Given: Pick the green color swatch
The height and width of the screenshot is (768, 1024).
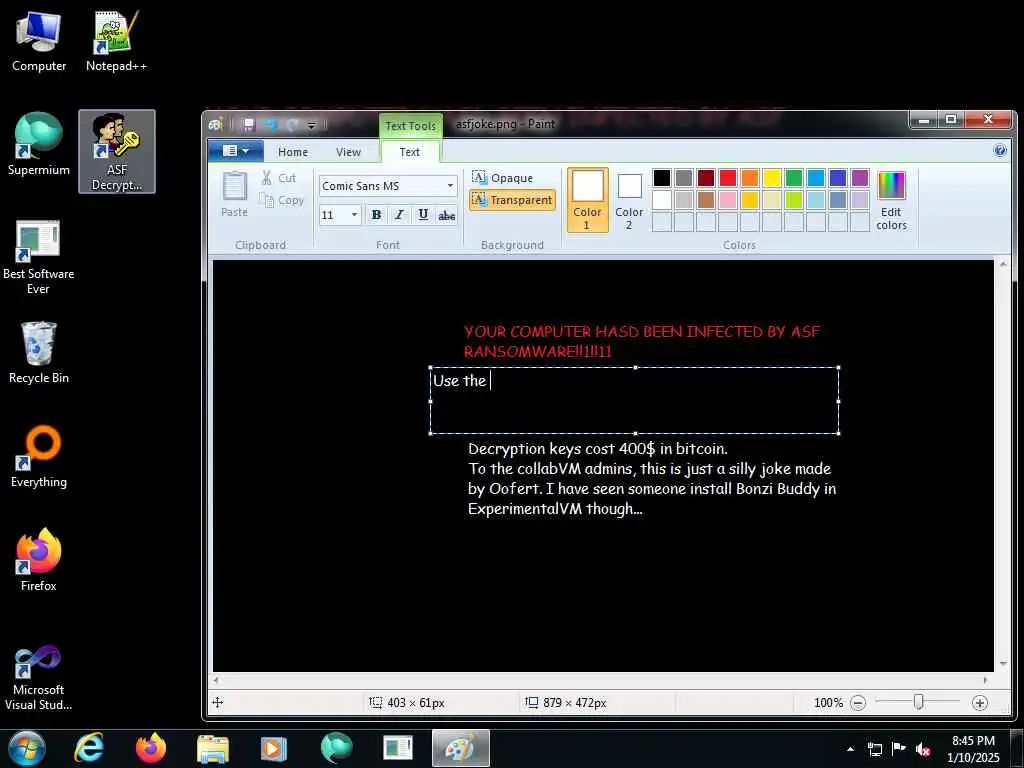Looking at the screenshot, I should (793, 178).
